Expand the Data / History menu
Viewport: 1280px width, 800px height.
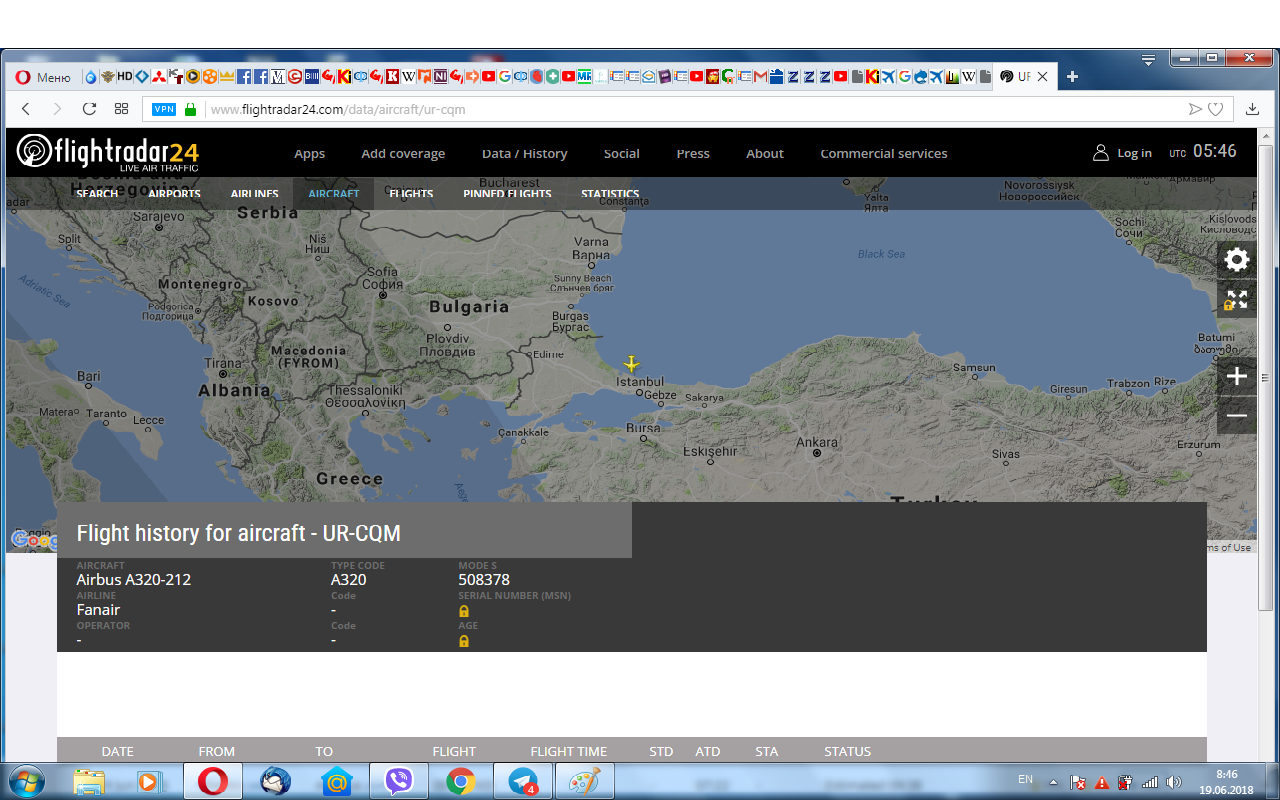pos(524,154)
